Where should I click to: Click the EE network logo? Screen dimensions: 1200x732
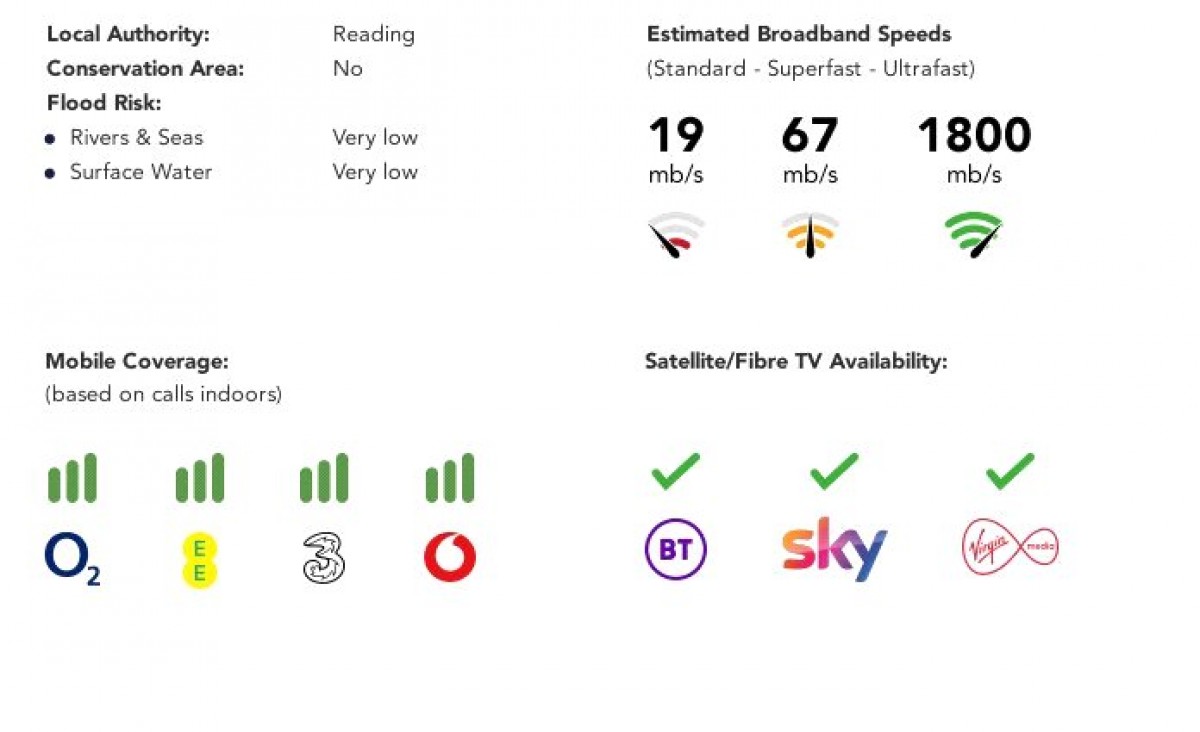click(x=199, y=559)
